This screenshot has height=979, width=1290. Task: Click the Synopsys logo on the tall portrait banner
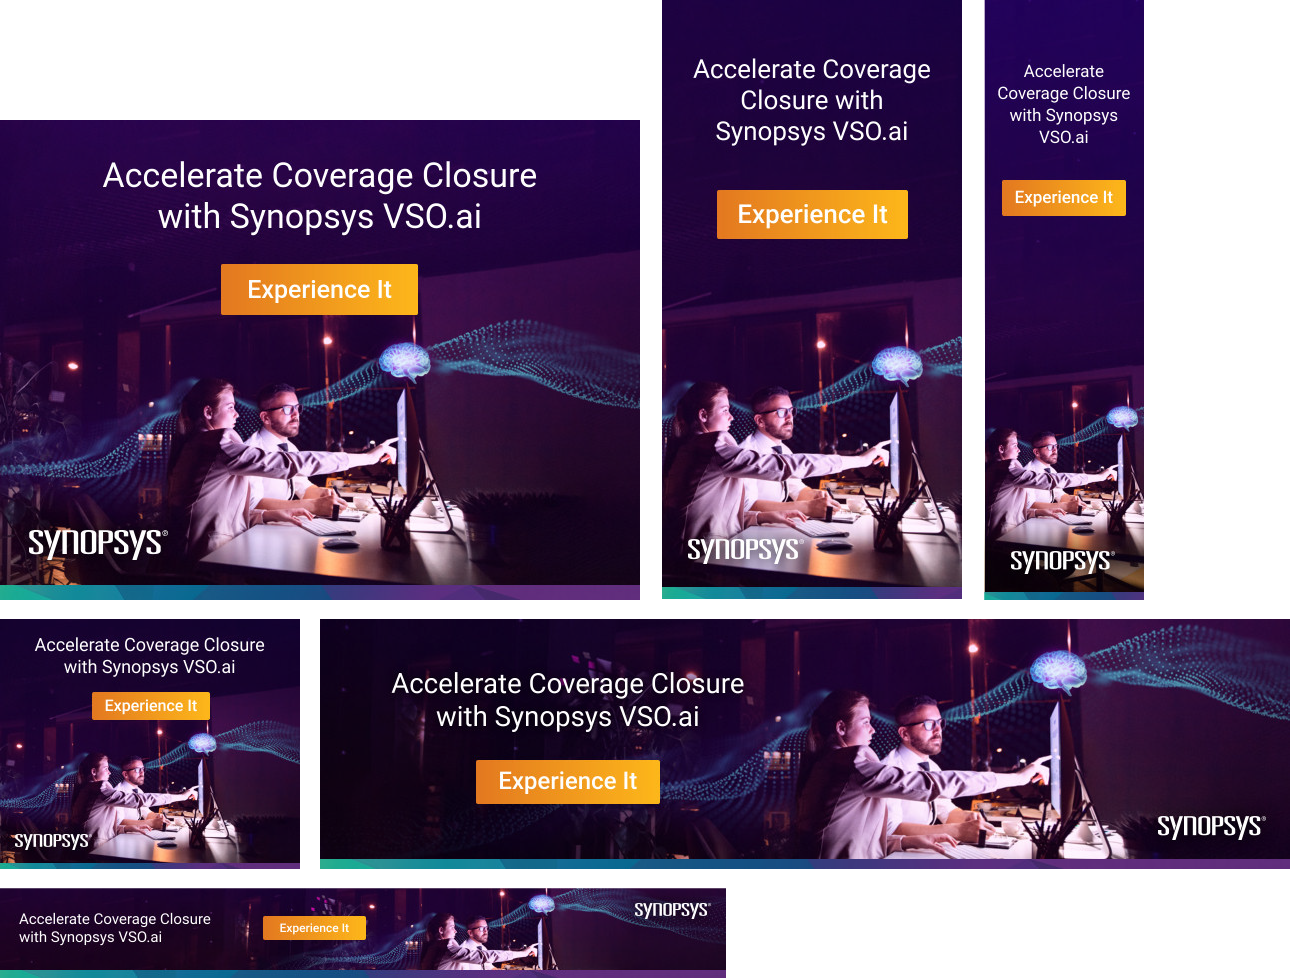pos(745,550)
